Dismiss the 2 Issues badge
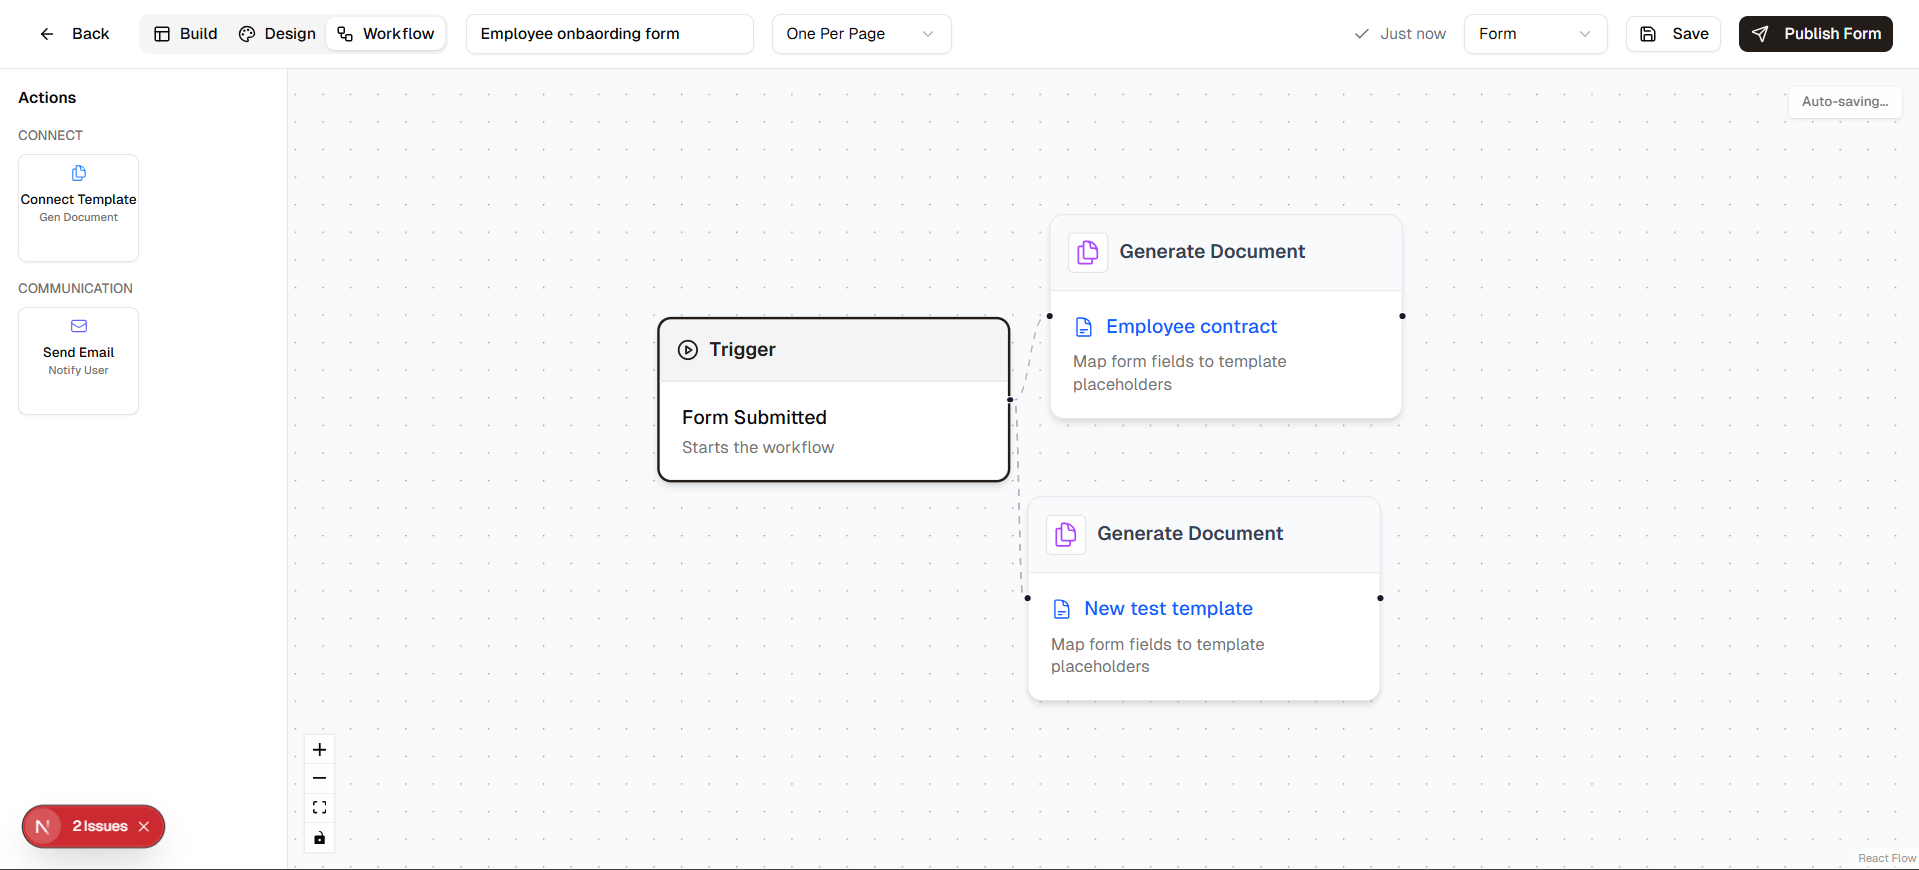The width and height of the screenshot is (1919, 870). click(144, 827)
